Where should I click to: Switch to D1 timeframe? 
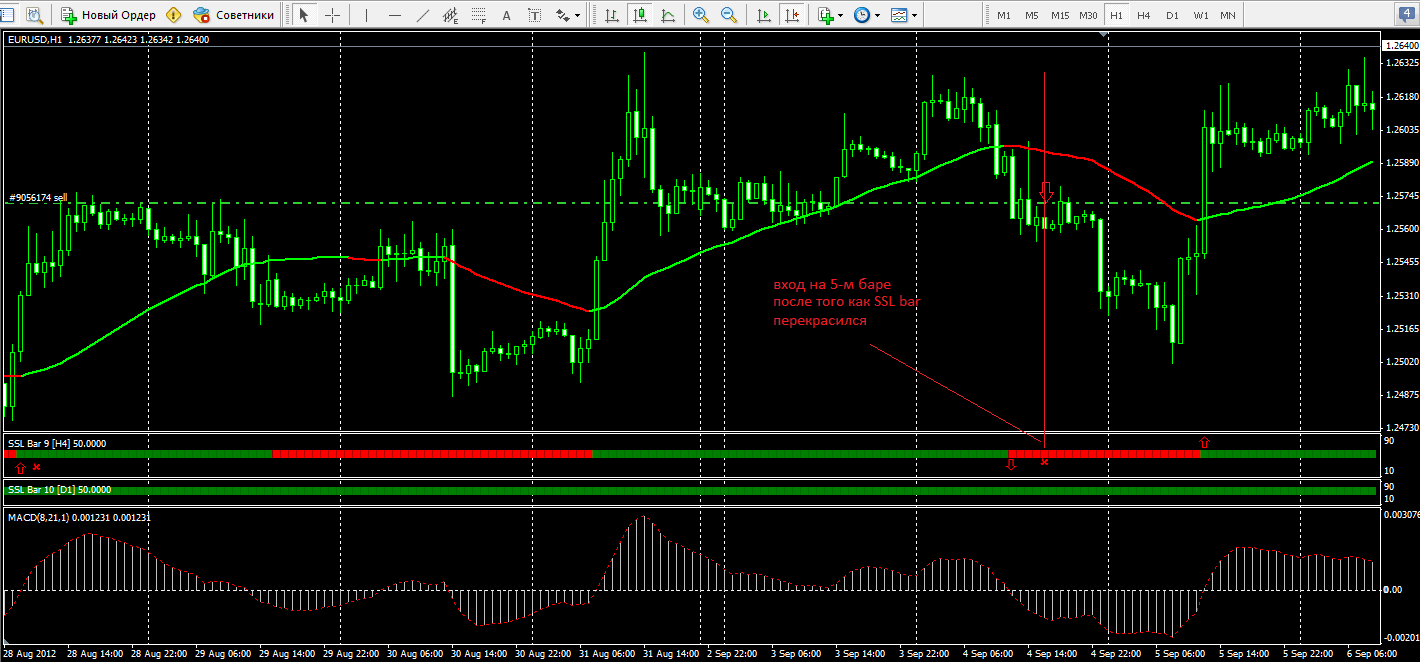pyautogui.click(x=1171, y=15)
